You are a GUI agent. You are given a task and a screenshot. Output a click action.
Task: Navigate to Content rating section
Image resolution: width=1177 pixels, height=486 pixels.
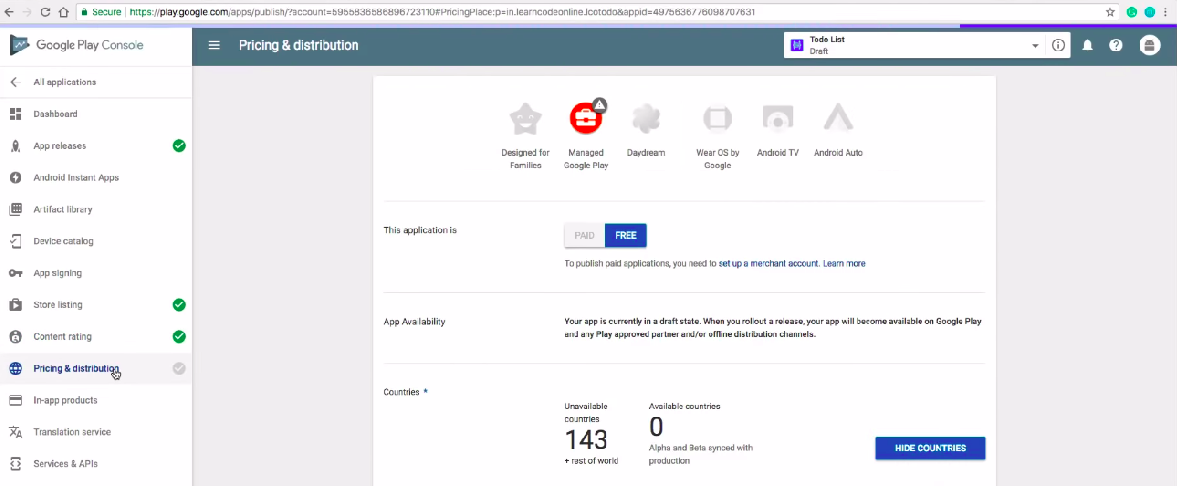[x=62, y=337]
